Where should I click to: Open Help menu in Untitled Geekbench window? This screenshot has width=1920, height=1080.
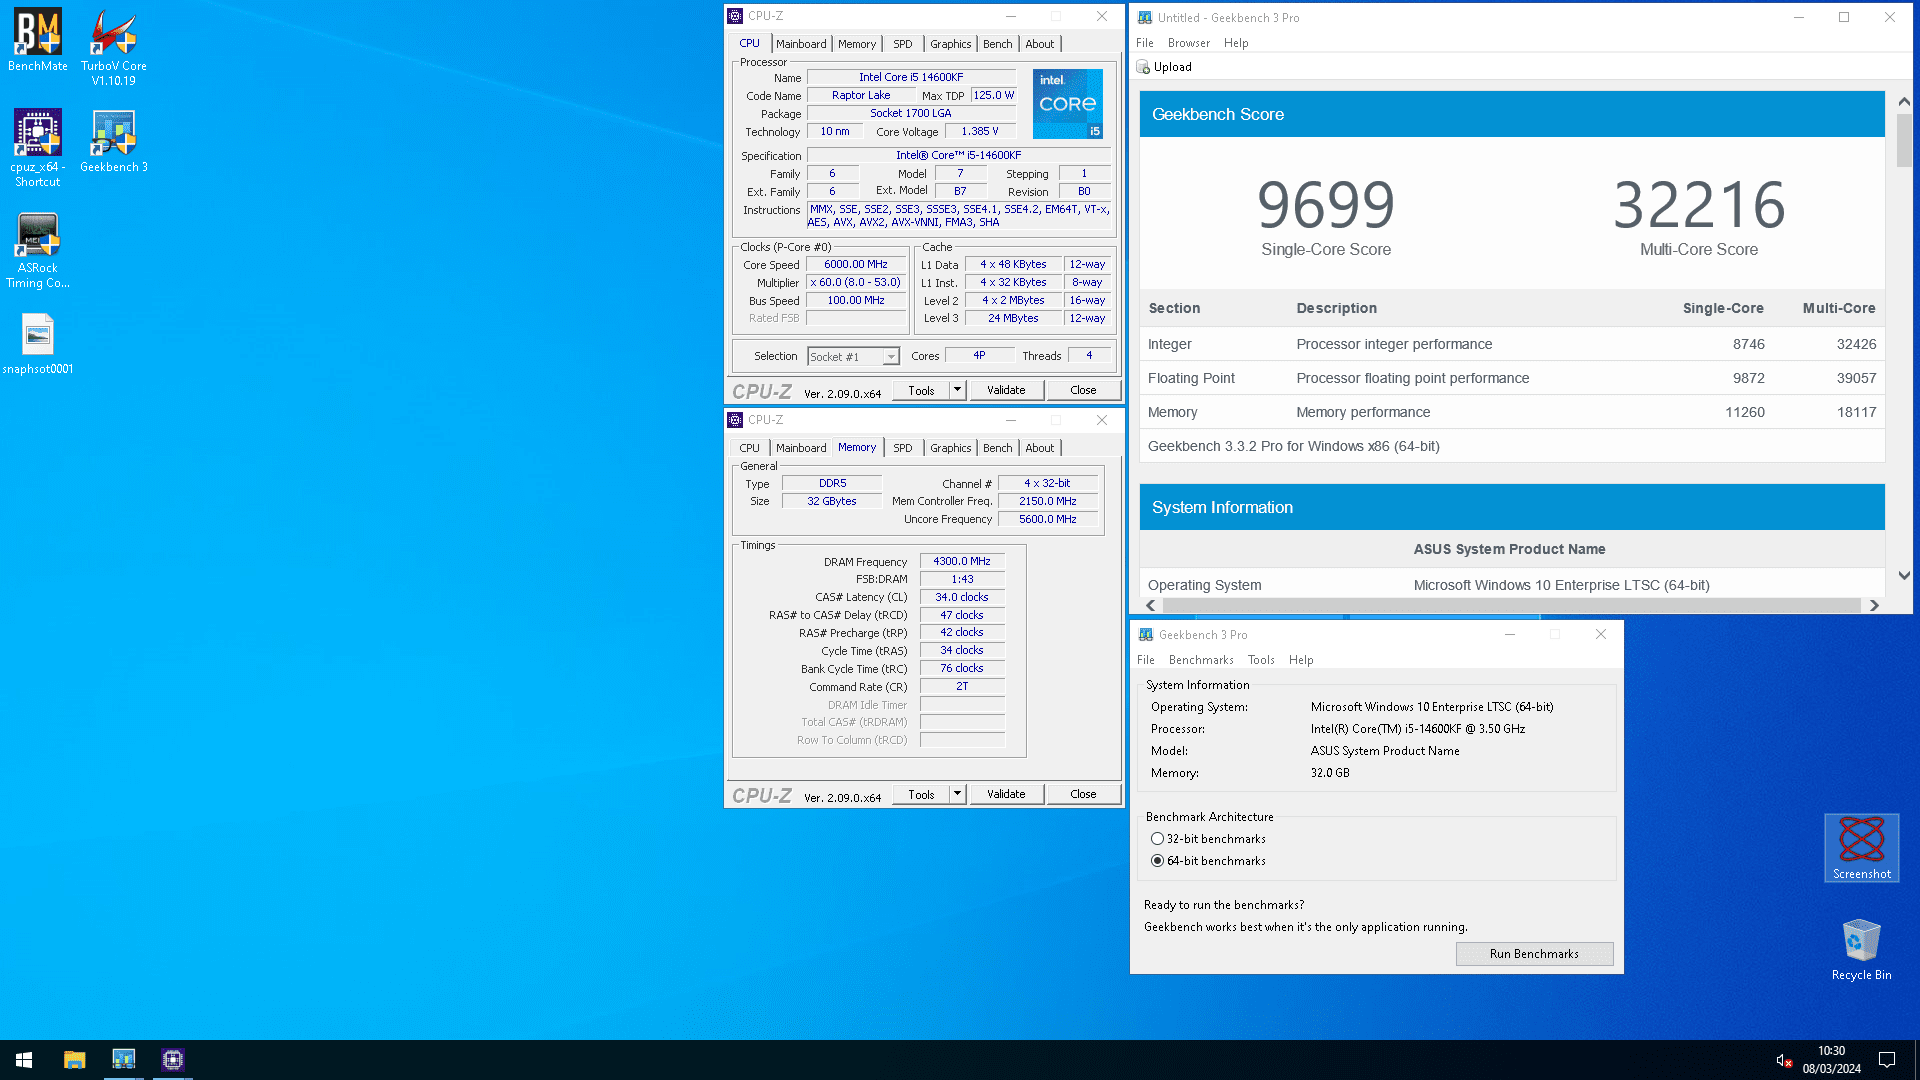click(x=1236, y=43)
